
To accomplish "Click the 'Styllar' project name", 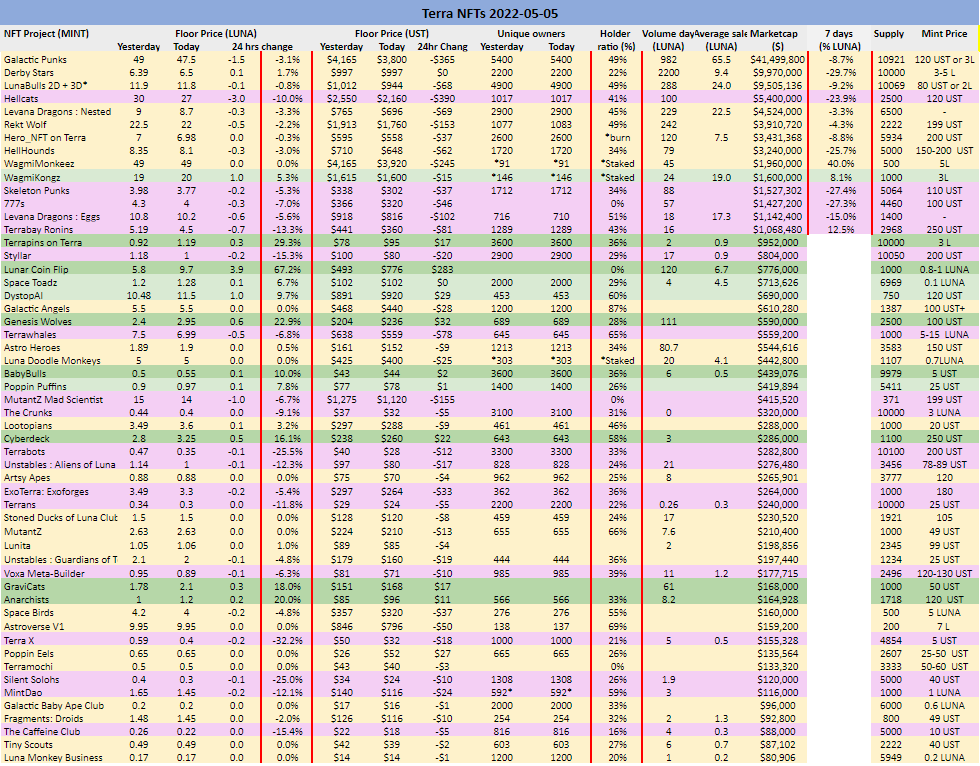I will [x=18, y=256].
